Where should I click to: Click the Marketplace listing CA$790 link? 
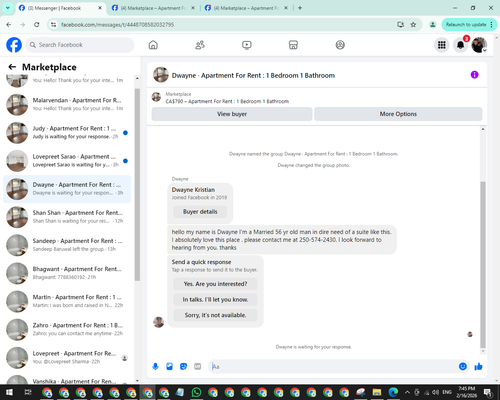pos(227,101)
